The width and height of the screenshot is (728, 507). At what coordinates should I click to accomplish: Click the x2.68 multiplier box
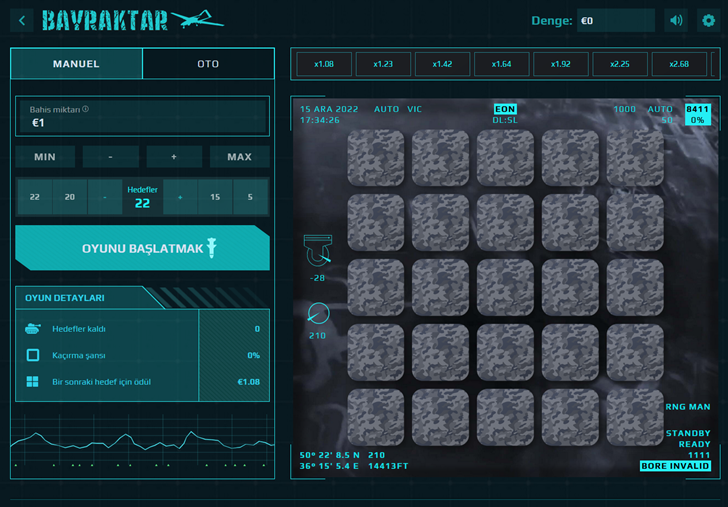point(679,64)
